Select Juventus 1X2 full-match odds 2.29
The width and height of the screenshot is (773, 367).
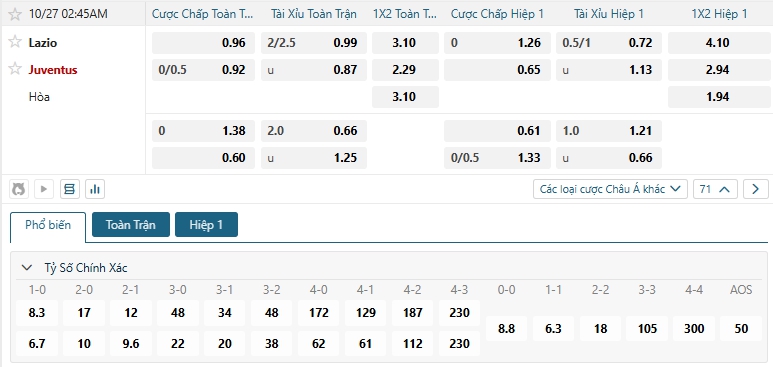click(x=405, y=70)
